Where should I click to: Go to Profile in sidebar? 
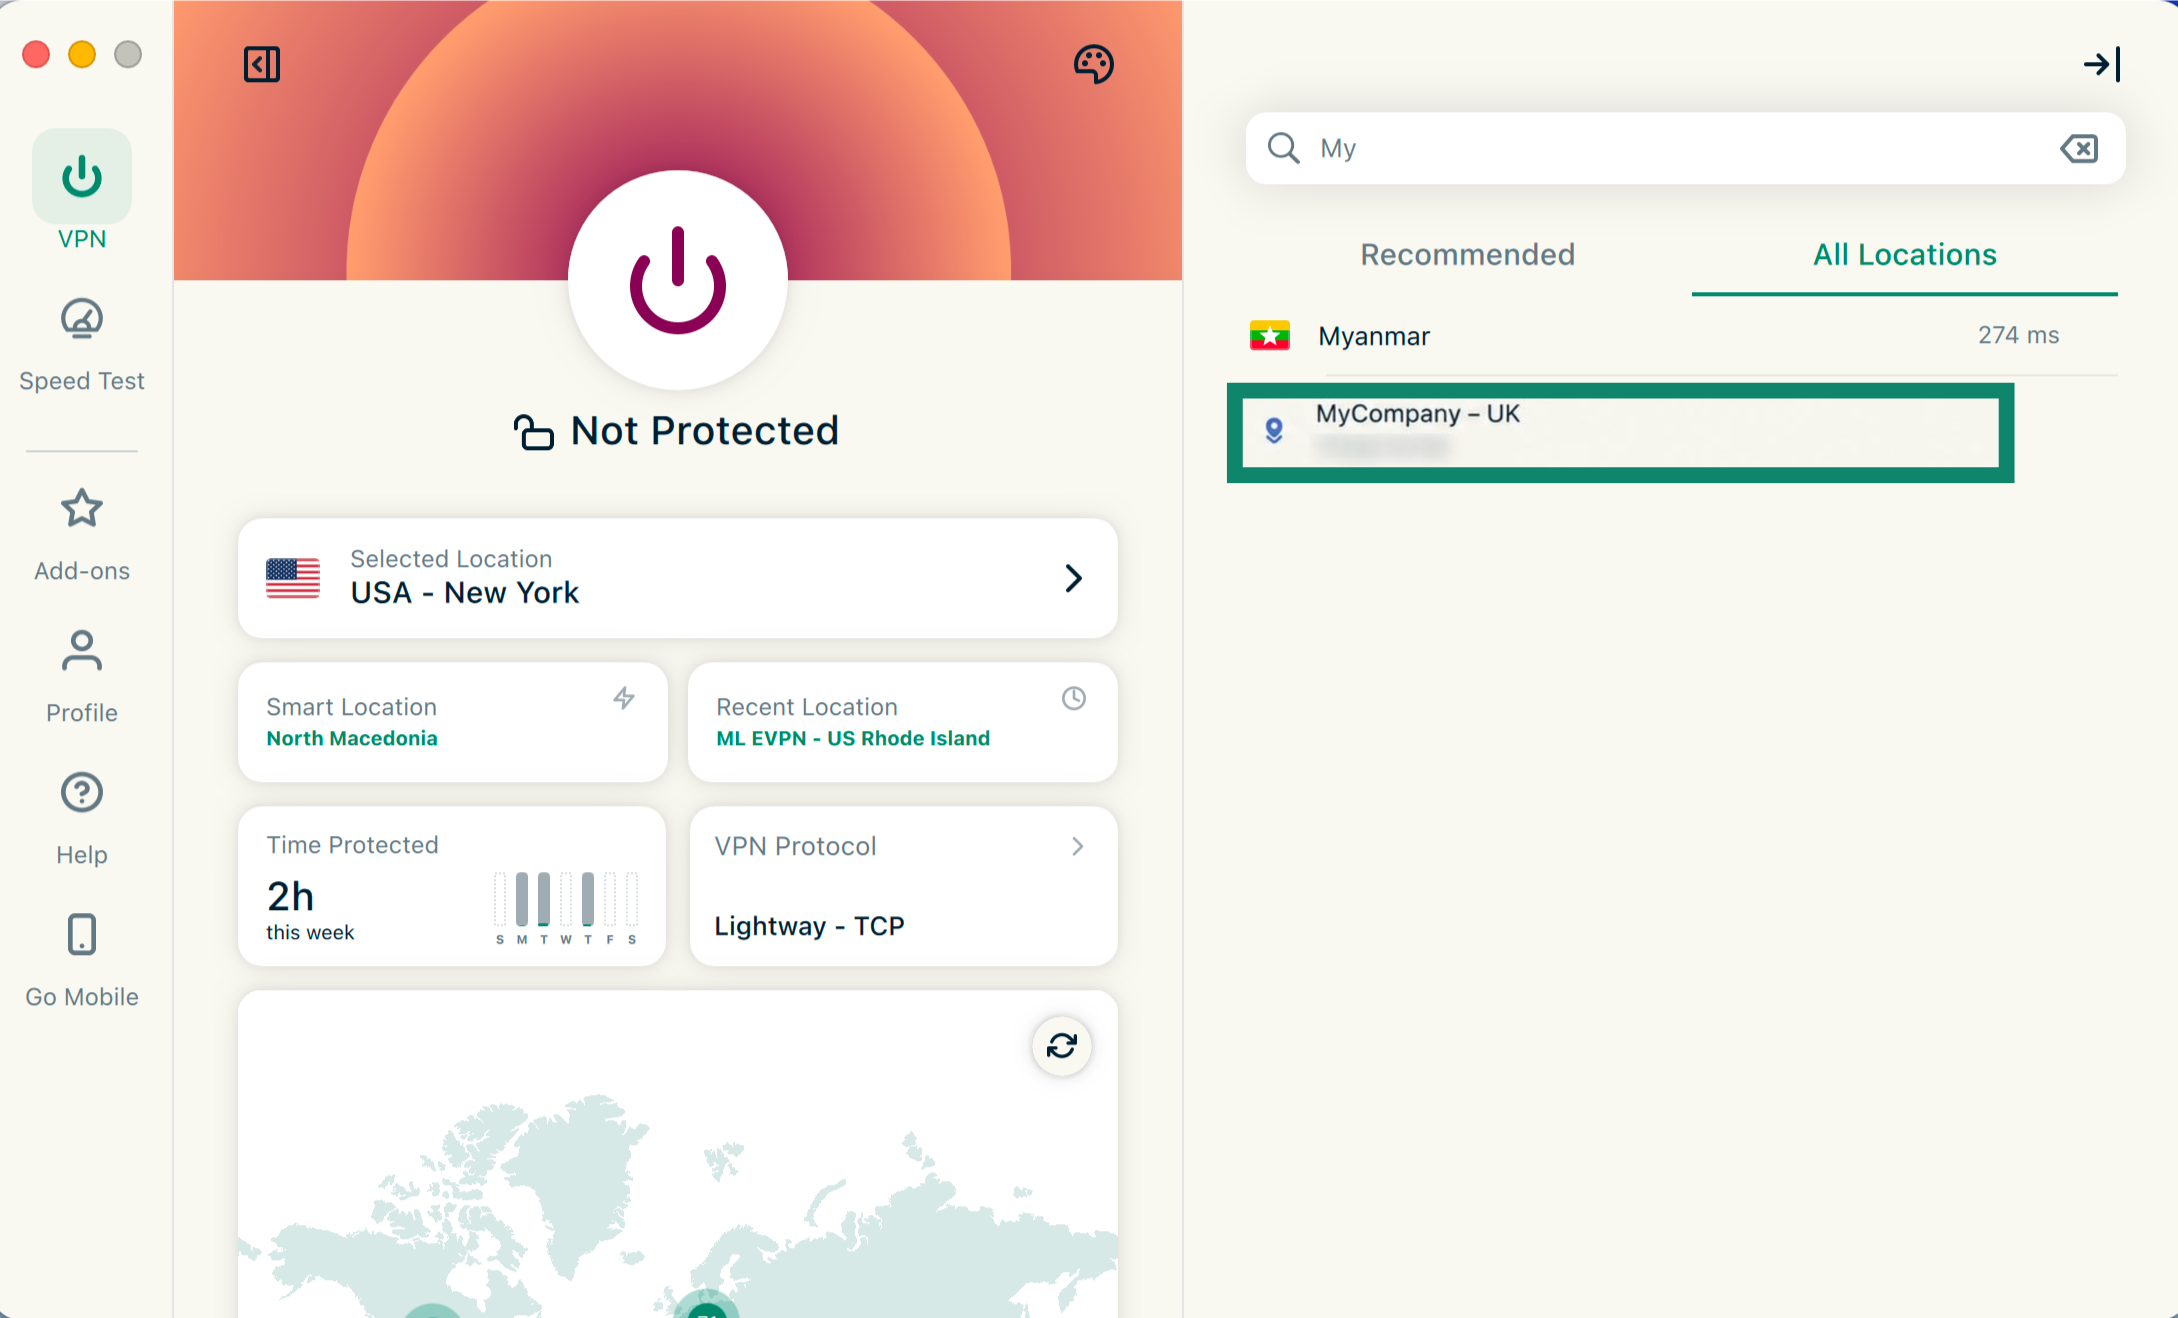[x=82, y=677]
